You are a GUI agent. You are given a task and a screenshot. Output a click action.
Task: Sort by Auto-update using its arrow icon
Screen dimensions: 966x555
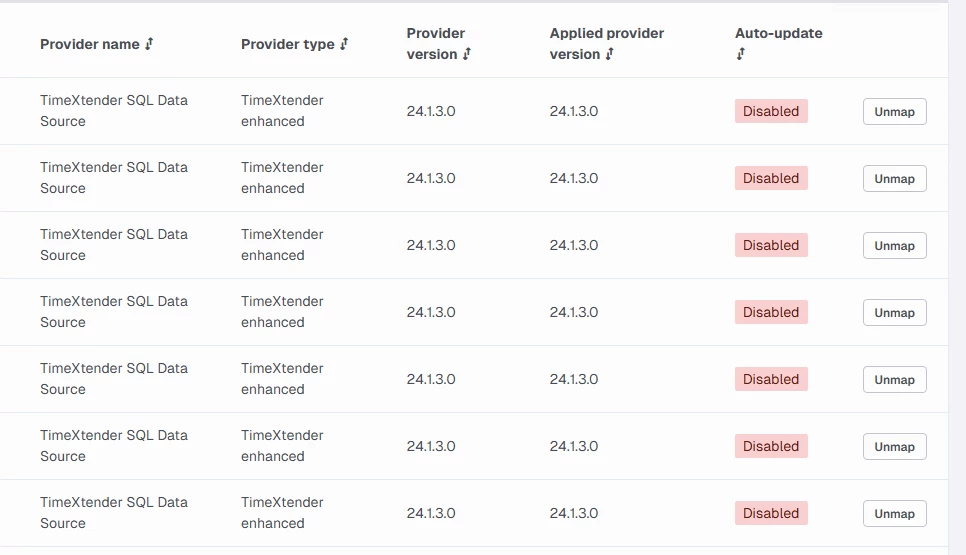[x=741, y=54]
